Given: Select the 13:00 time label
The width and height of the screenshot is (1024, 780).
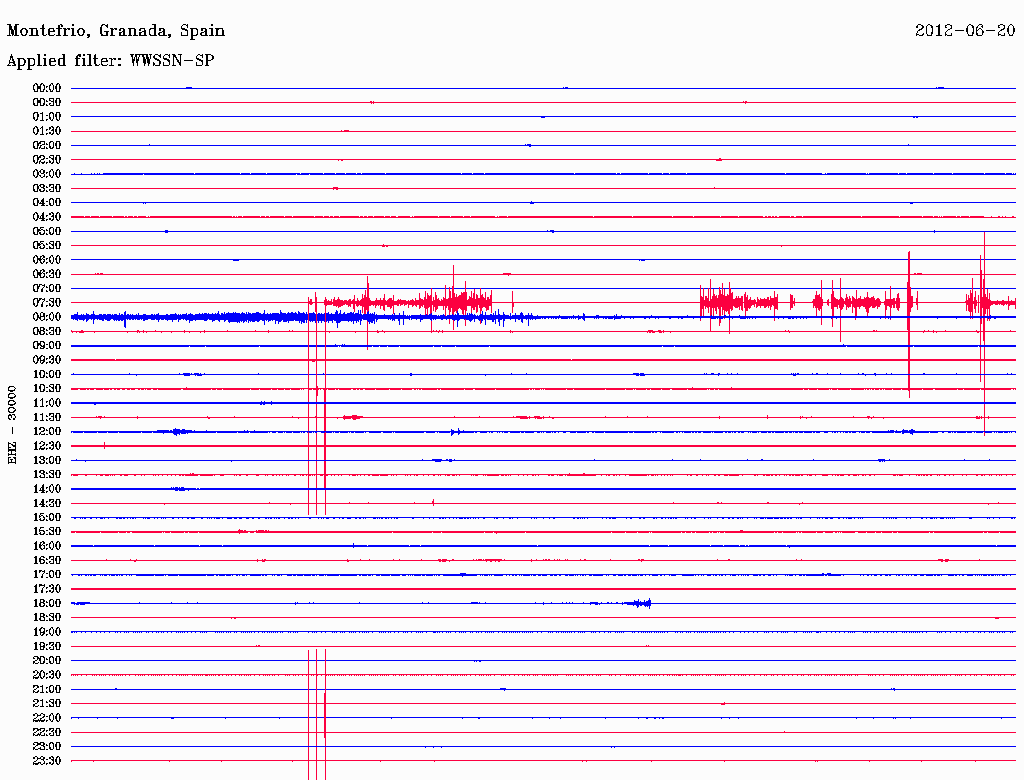Looking at the screenshot, I should tap(47, 460).
